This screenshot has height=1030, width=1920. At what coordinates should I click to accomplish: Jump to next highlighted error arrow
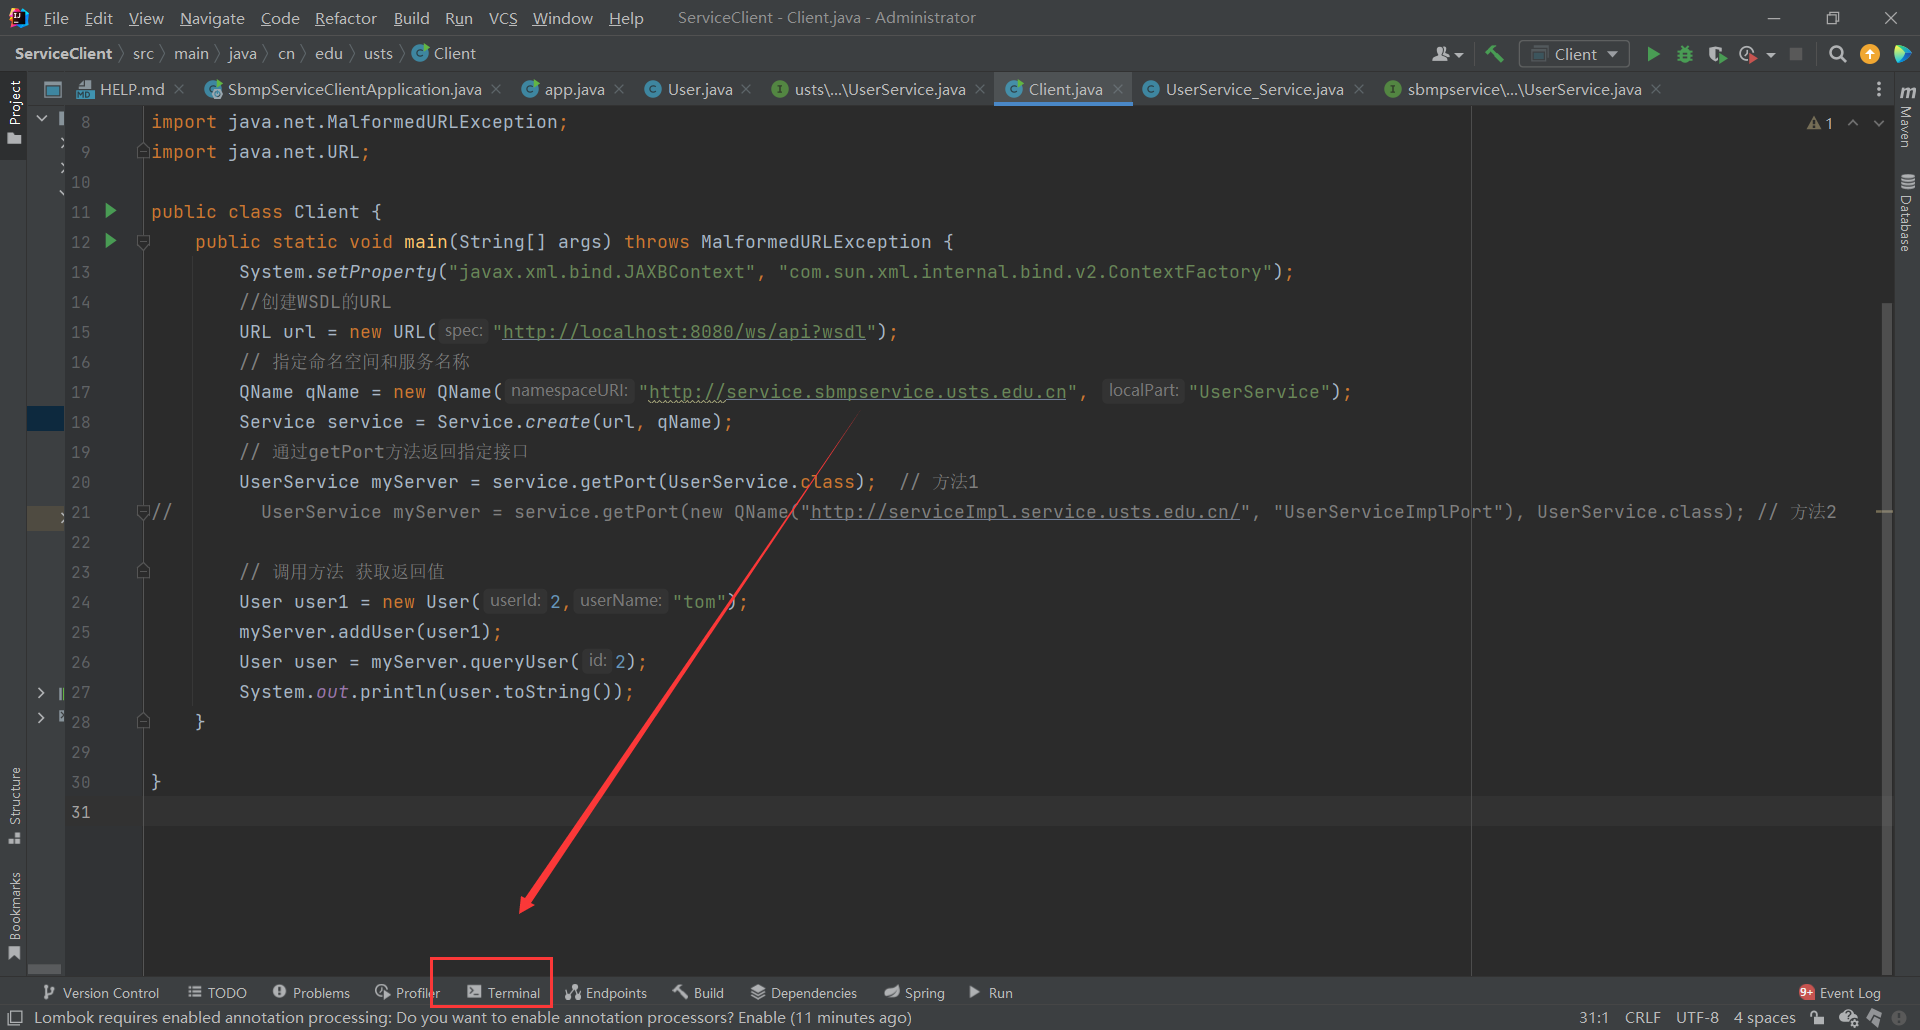(1879, 123)
